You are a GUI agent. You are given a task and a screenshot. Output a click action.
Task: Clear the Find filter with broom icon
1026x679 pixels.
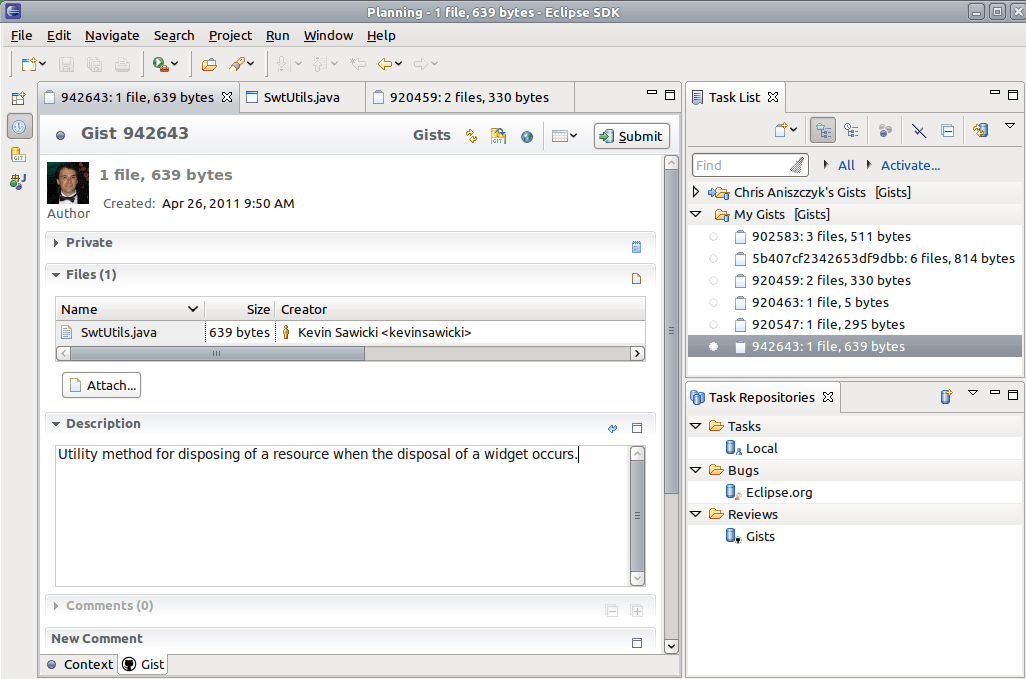(797, 165)
